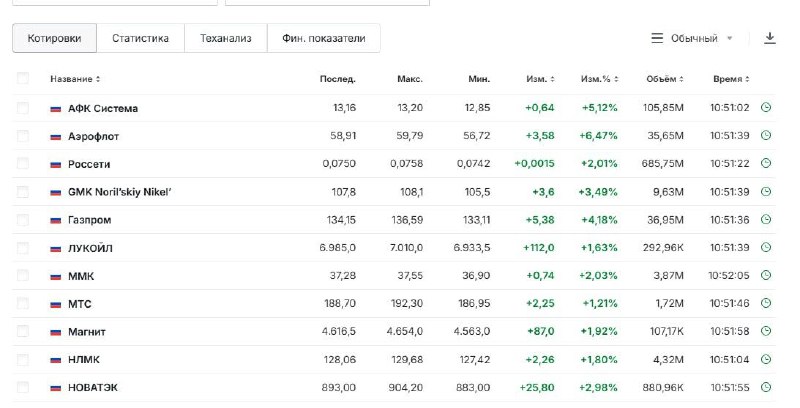
Task: Click the clock icon in Аэрофлот row
Action: (765, 136)
